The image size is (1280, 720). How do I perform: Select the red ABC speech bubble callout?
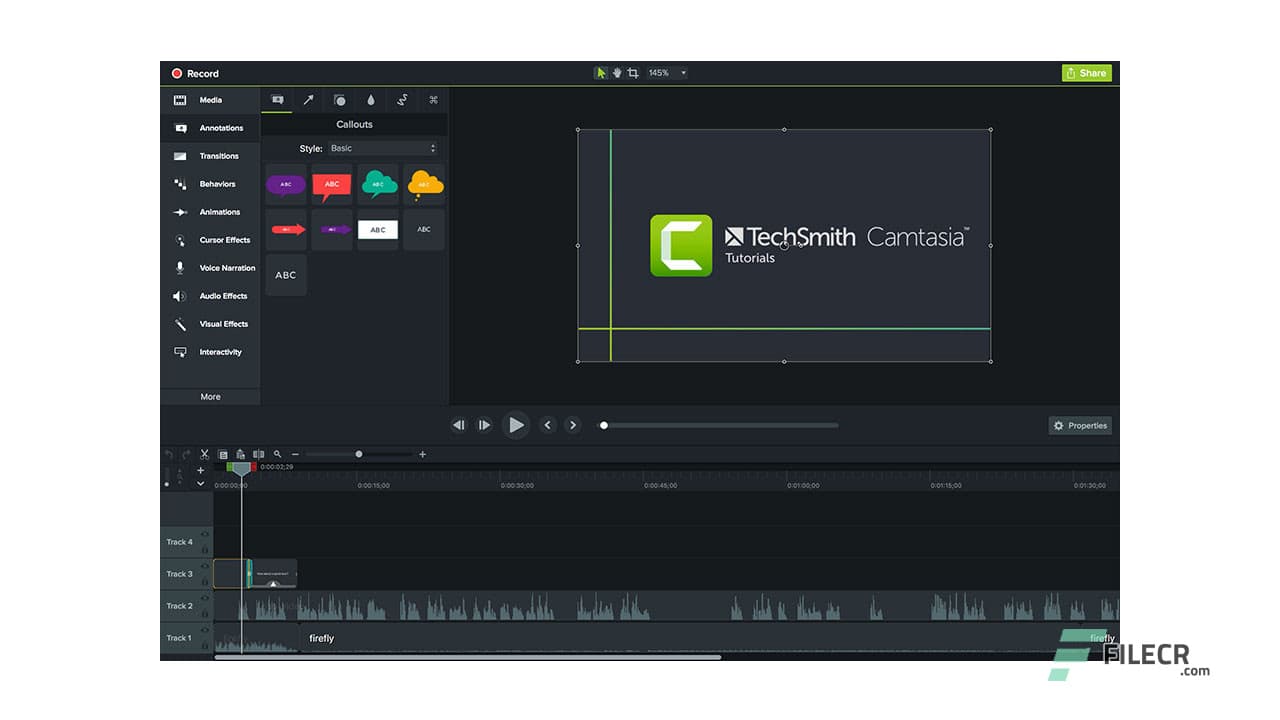(x=331, y=184)
